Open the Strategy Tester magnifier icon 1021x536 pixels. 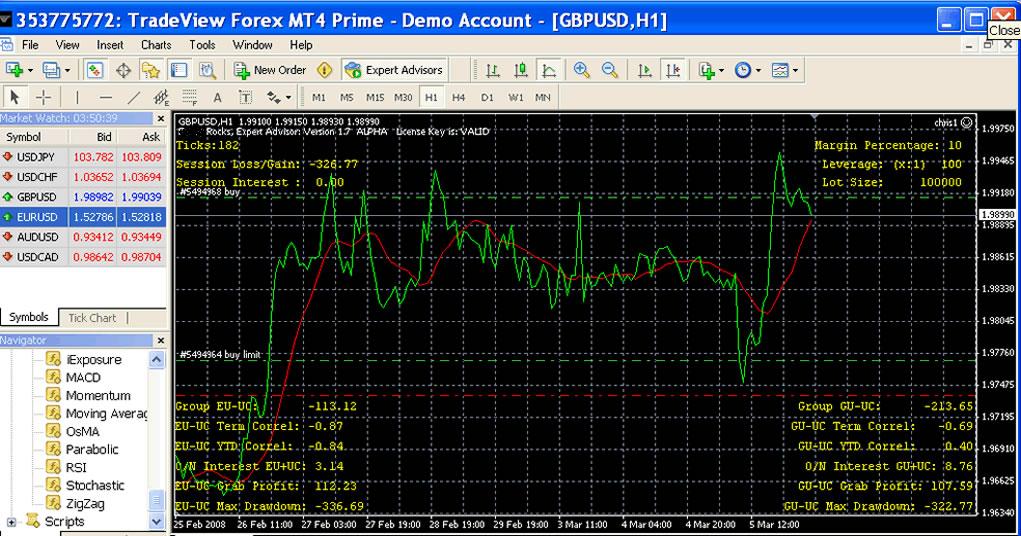207,70
